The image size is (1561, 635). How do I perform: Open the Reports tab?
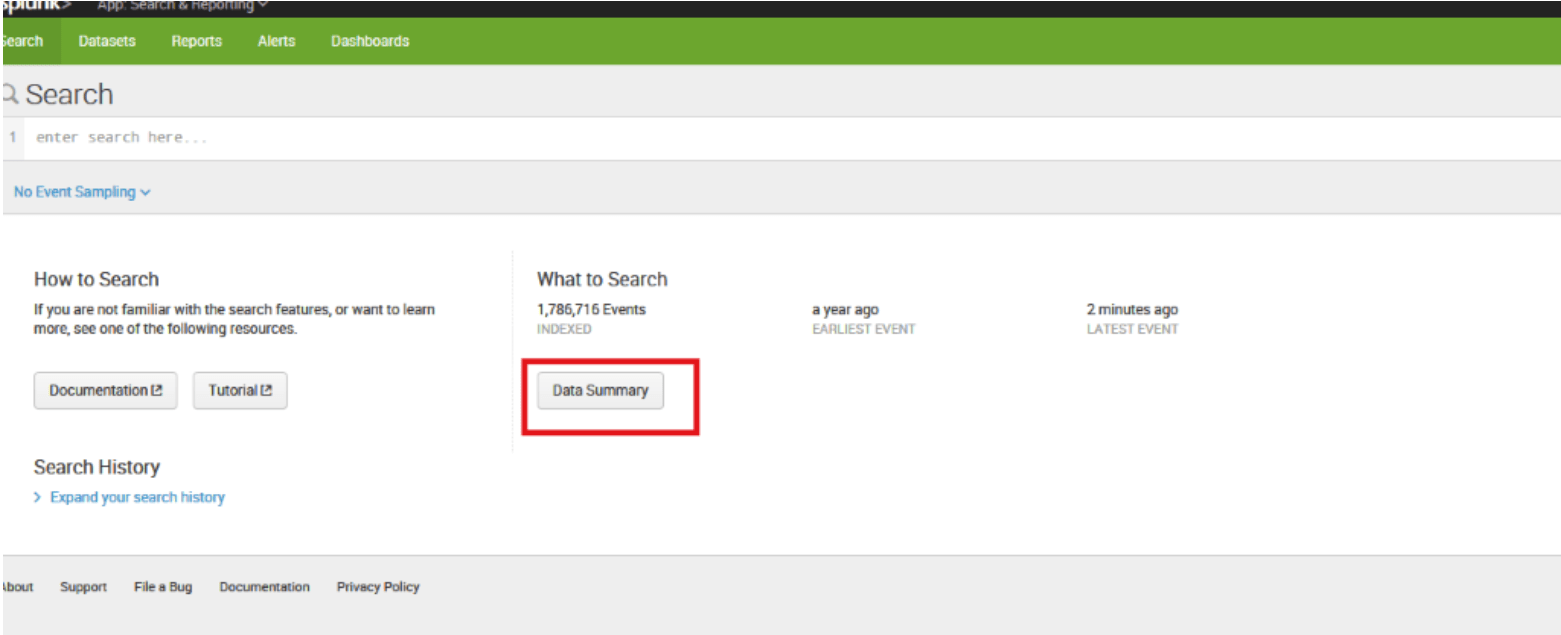196,41
